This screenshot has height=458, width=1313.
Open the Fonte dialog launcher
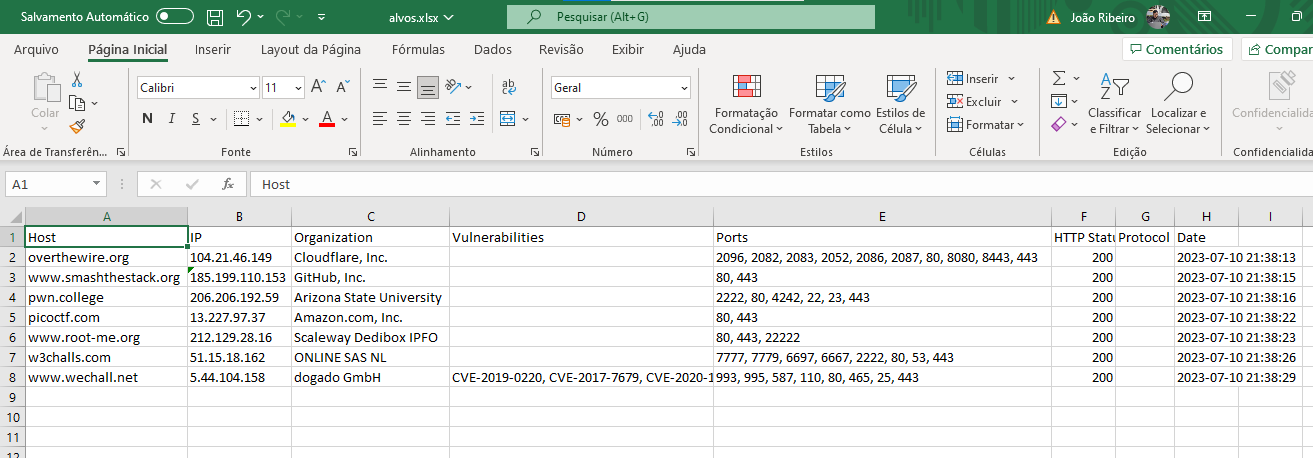pyautogui.click(x=353, y=152)
